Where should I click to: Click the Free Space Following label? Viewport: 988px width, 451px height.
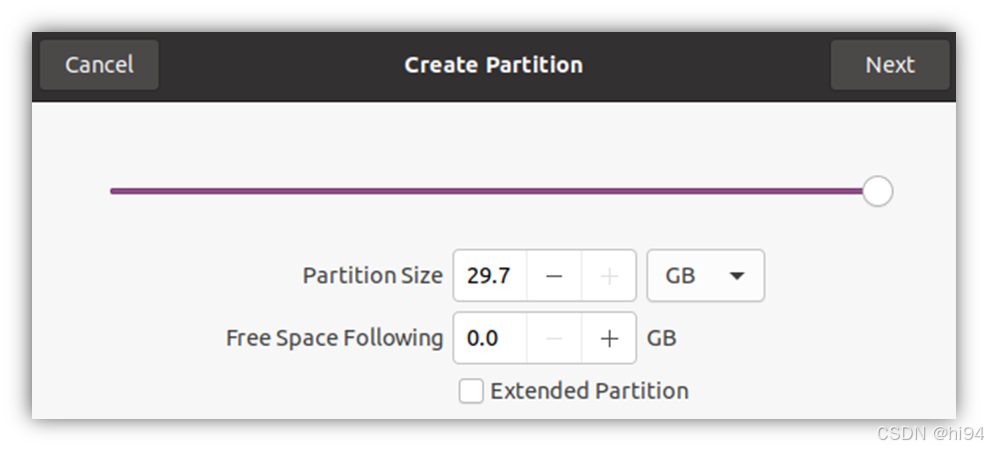[335, 338]
